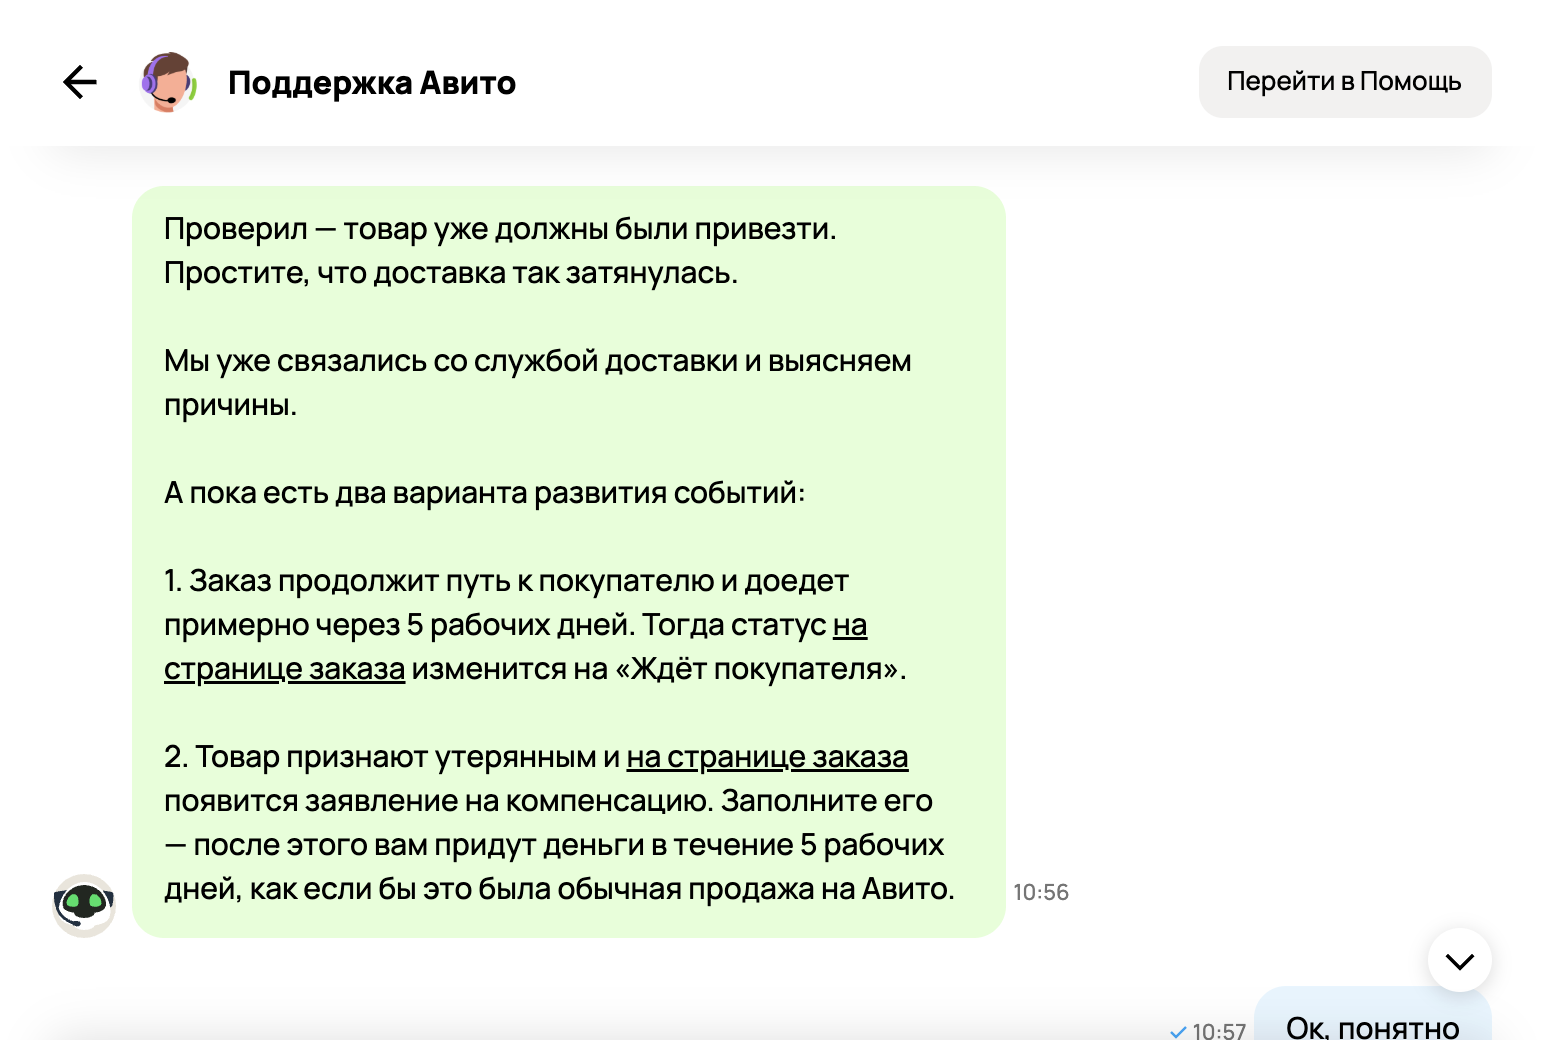This screenshot has width=1548, height=1048.
Task: Click the text "Мы уже связались со службой доставки"
Action: point(451,361)
